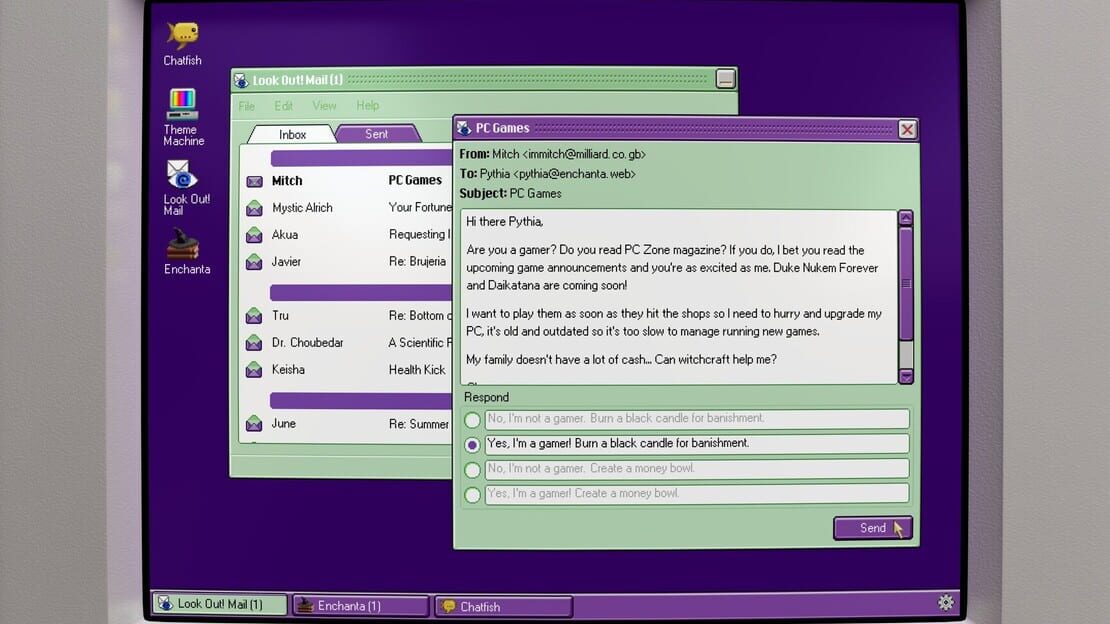Image resolution: width=1110 pixels, height=624 pixels.
Task: Click the envelope icon beside Javier
Action: click(x=254, y=262)
